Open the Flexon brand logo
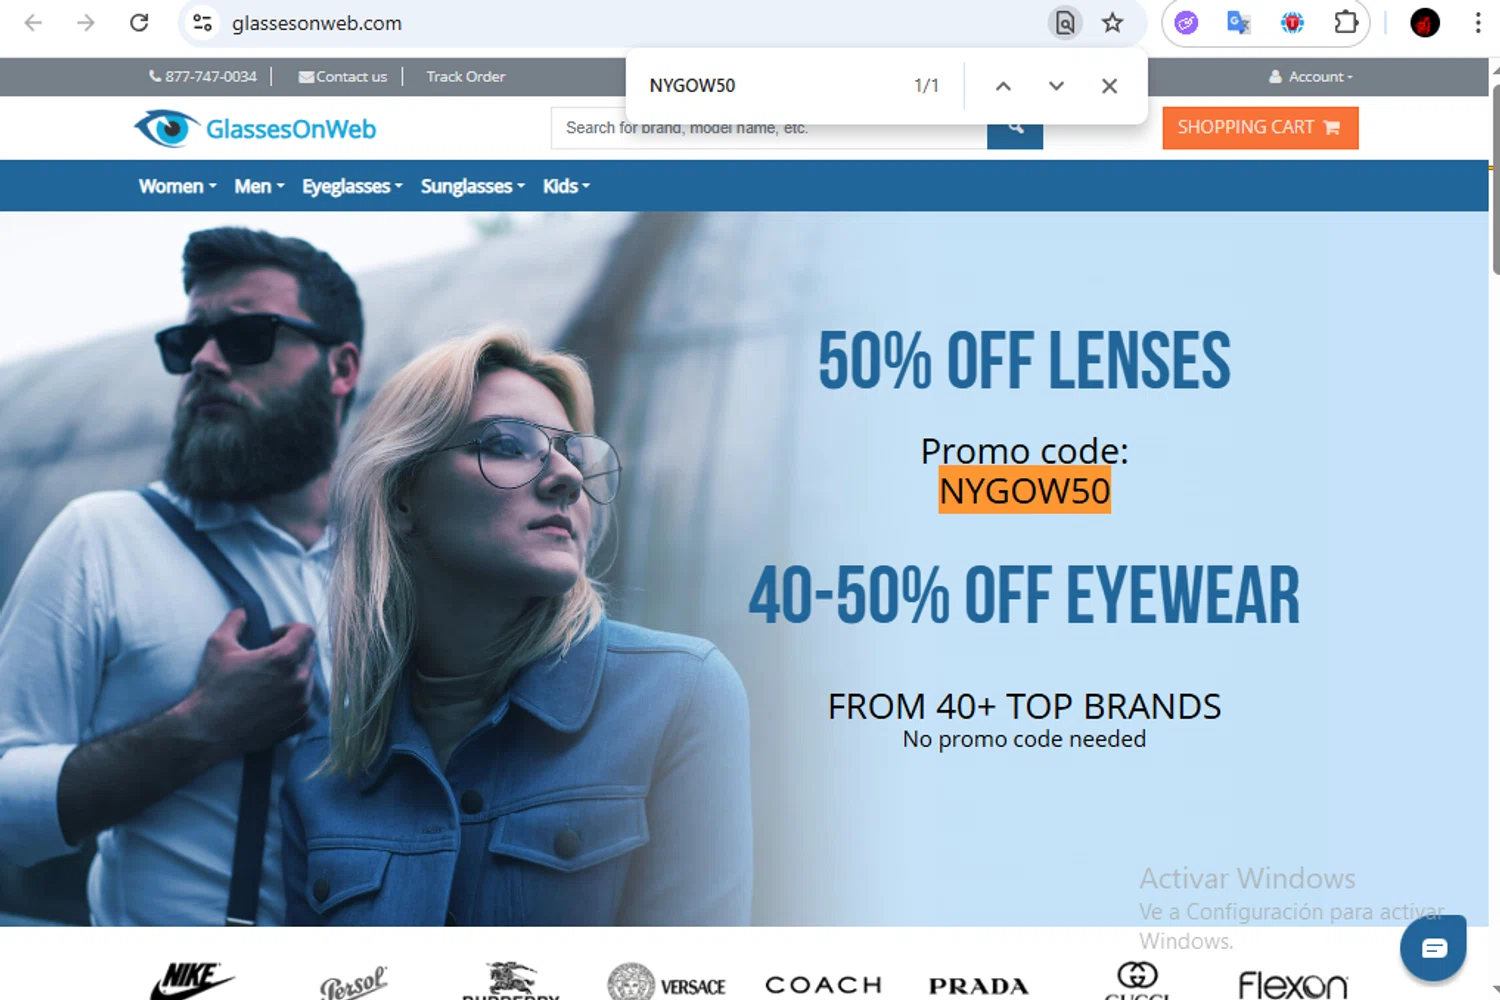This screenshot has width=1500, height=1000. coord(1293,985)
